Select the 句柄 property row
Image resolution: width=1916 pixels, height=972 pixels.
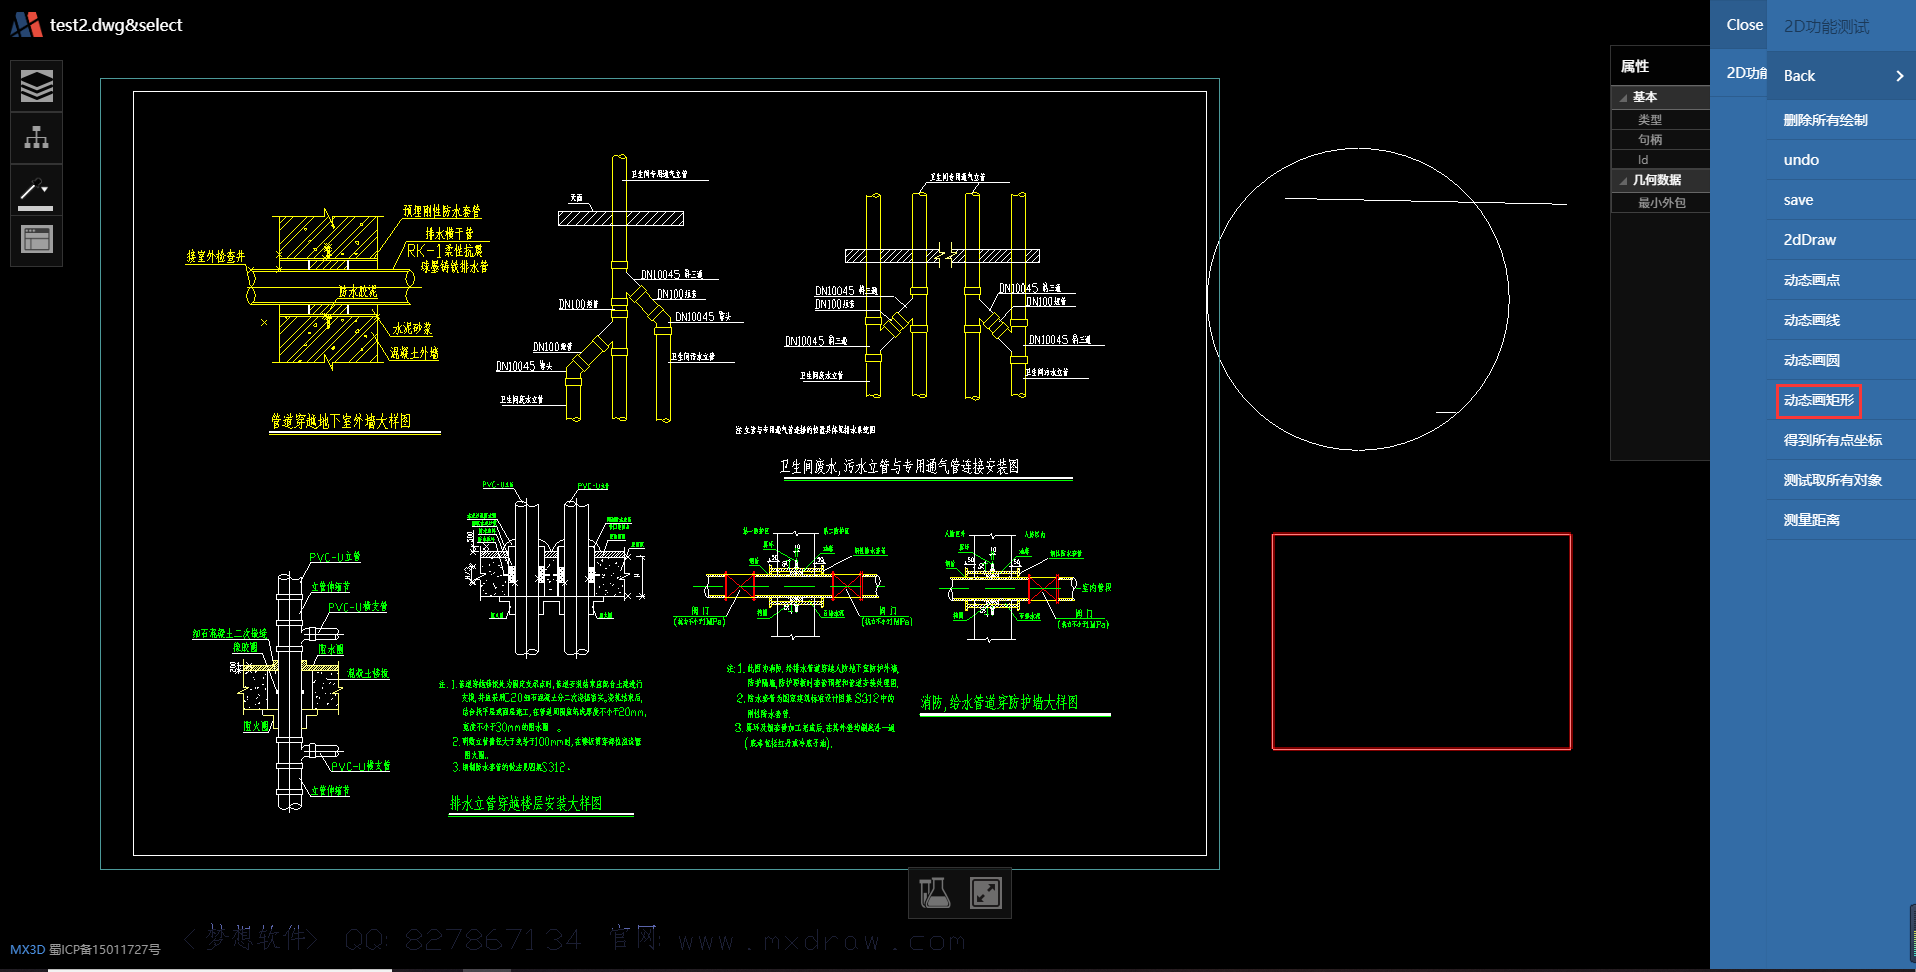(1660, 139)
